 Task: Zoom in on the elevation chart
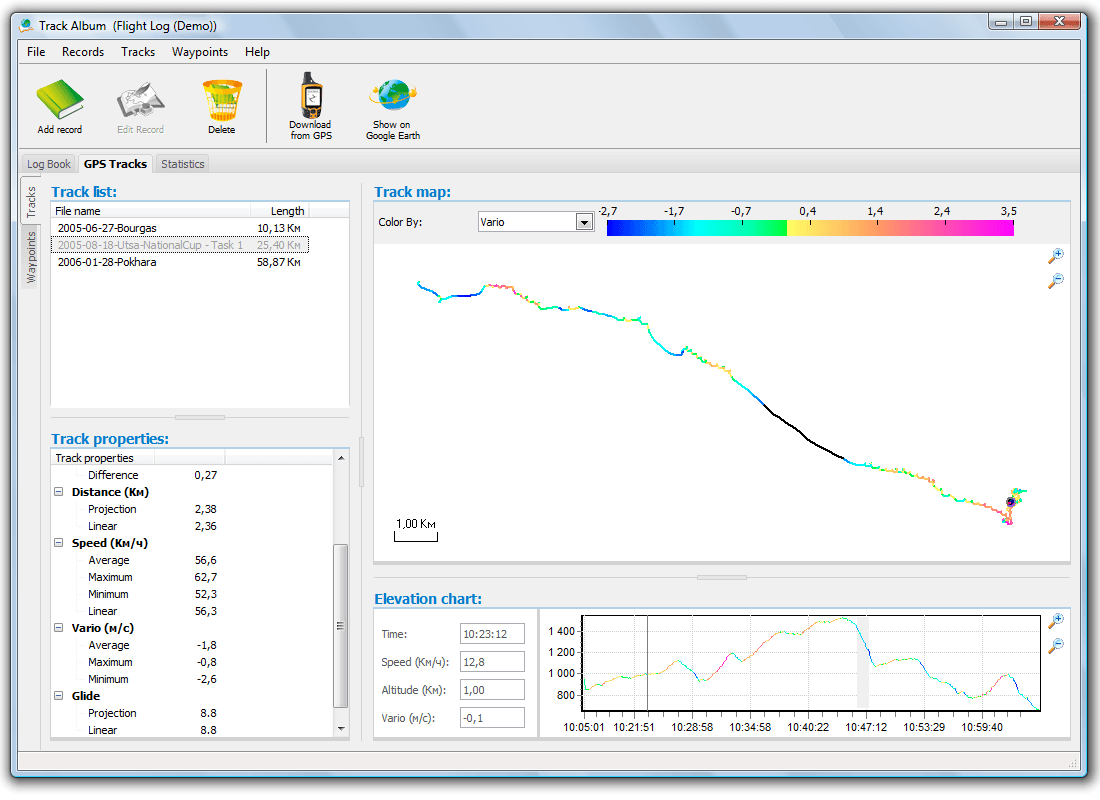click(x=1056, y=620)
